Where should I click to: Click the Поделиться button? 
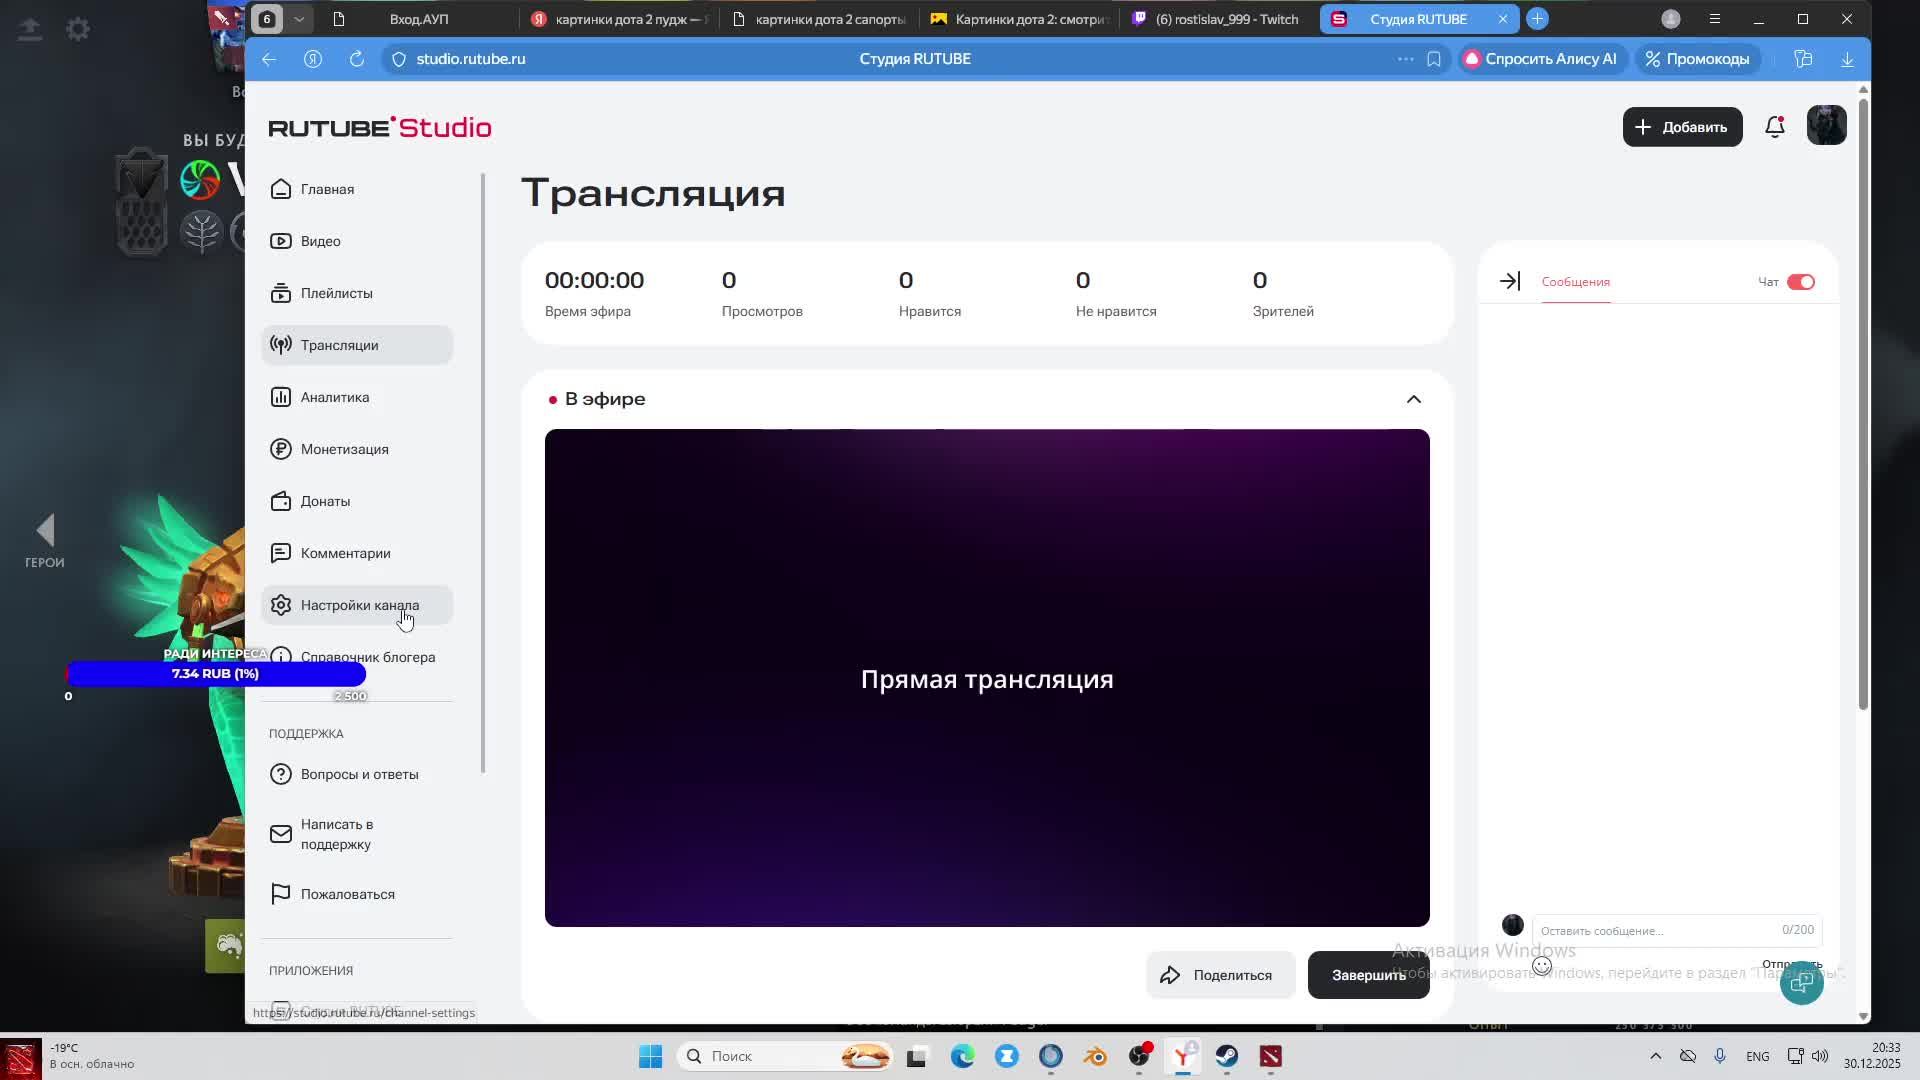coord(1220,974)
